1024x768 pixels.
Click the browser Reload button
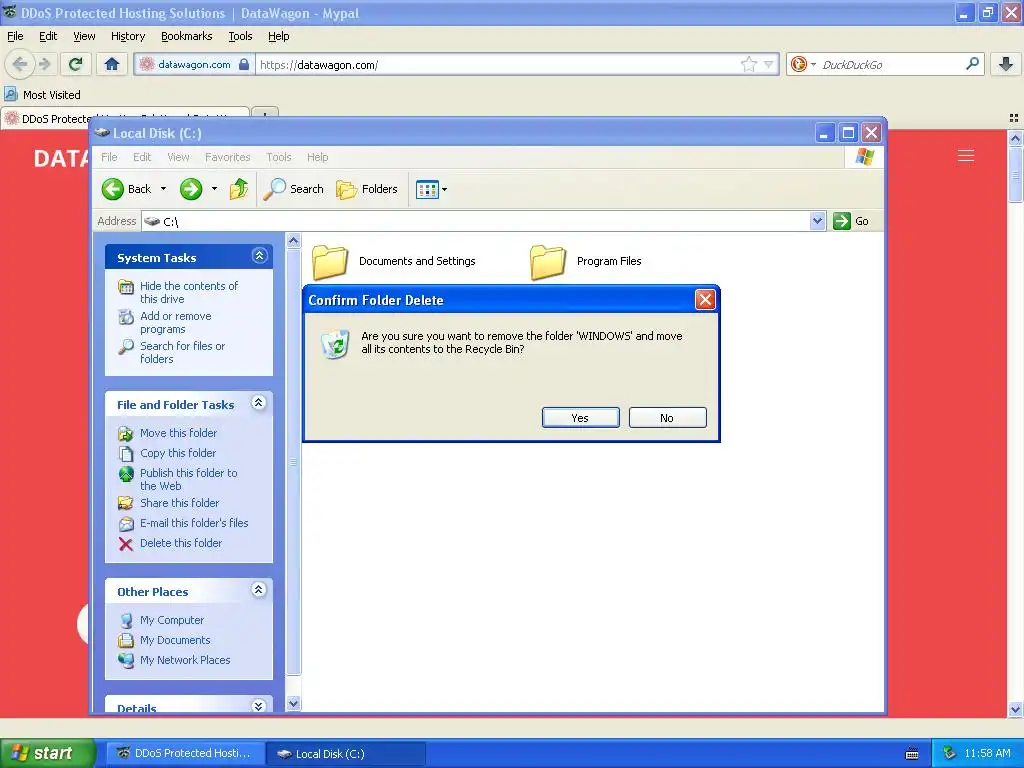[76, 64]
